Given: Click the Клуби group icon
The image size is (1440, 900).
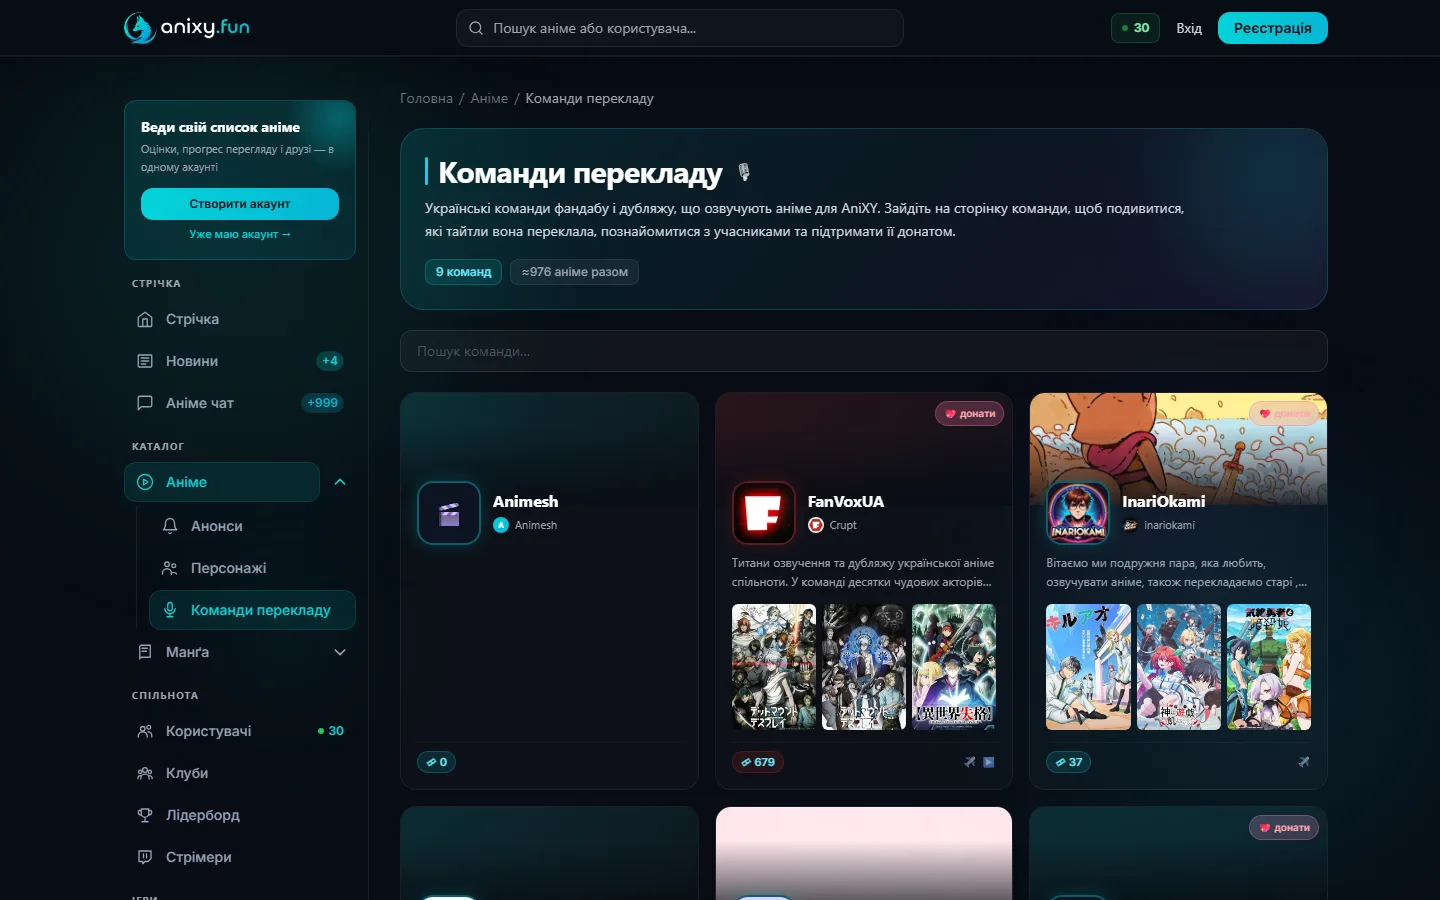Looking at the screenshot, I should pos(145,773).
